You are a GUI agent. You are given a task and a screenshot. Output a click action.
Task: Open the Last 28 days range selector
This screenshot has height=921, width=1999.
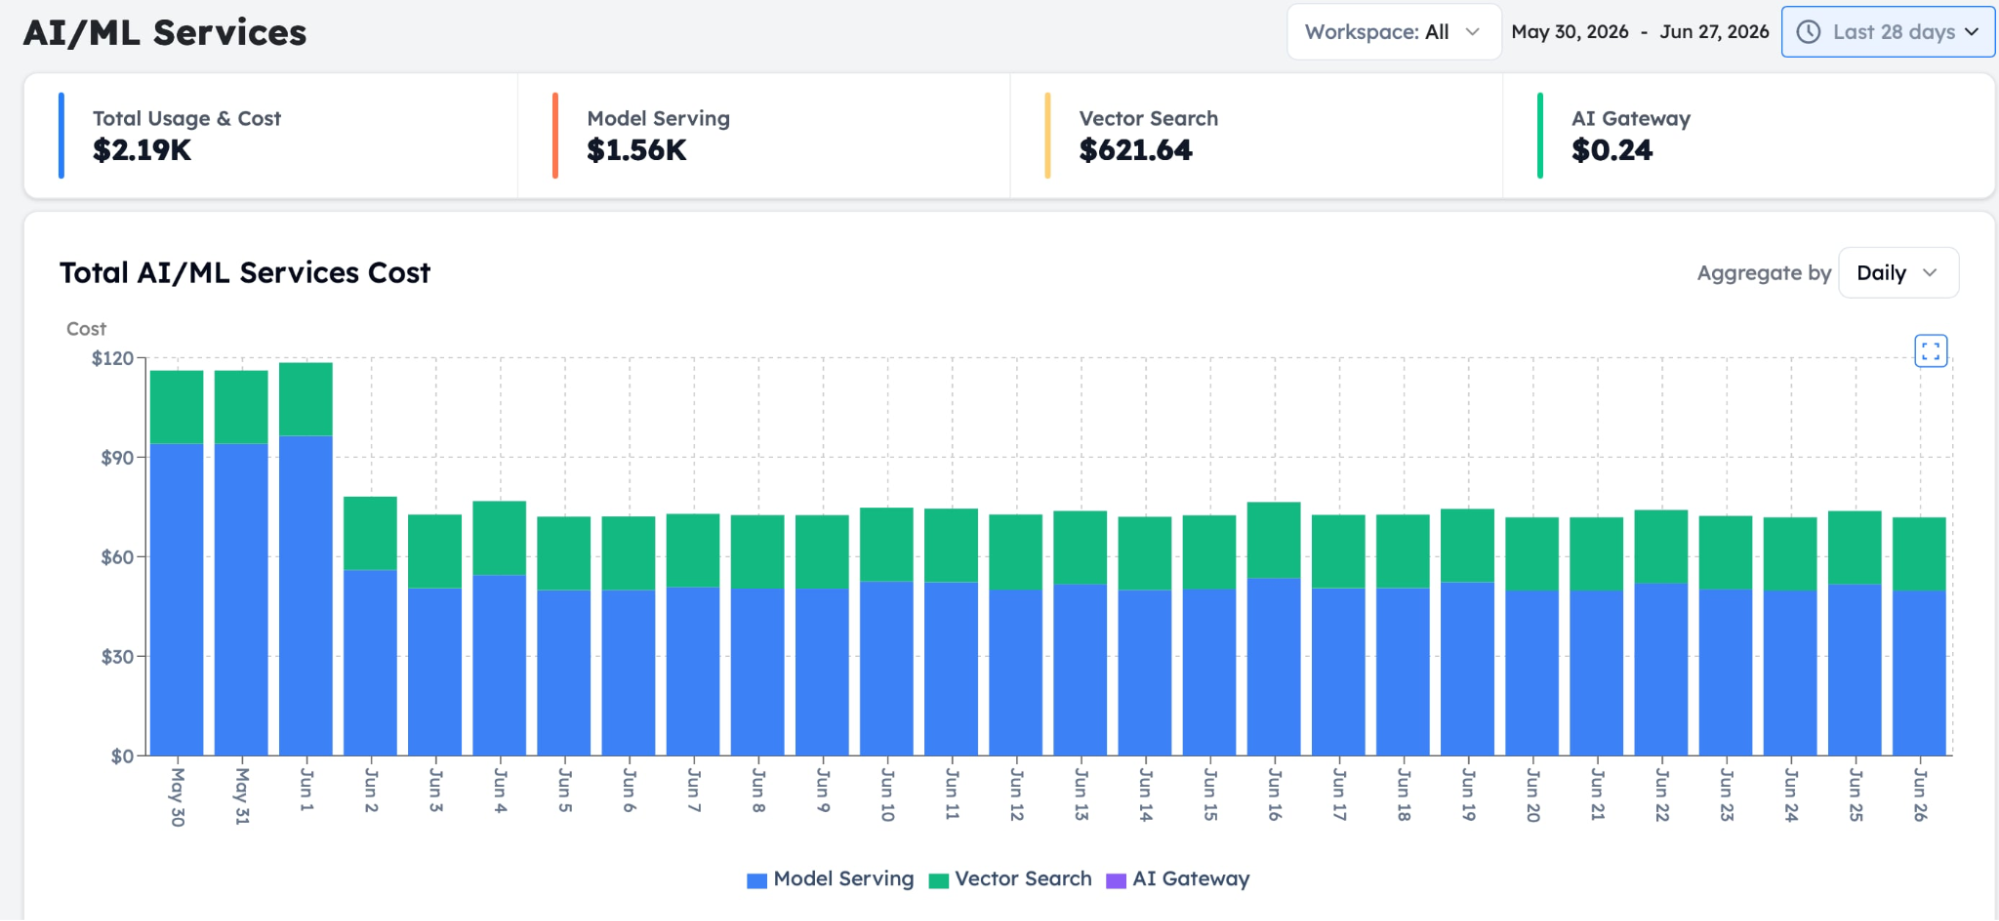pyautogui.click(x=1887, y=32)
